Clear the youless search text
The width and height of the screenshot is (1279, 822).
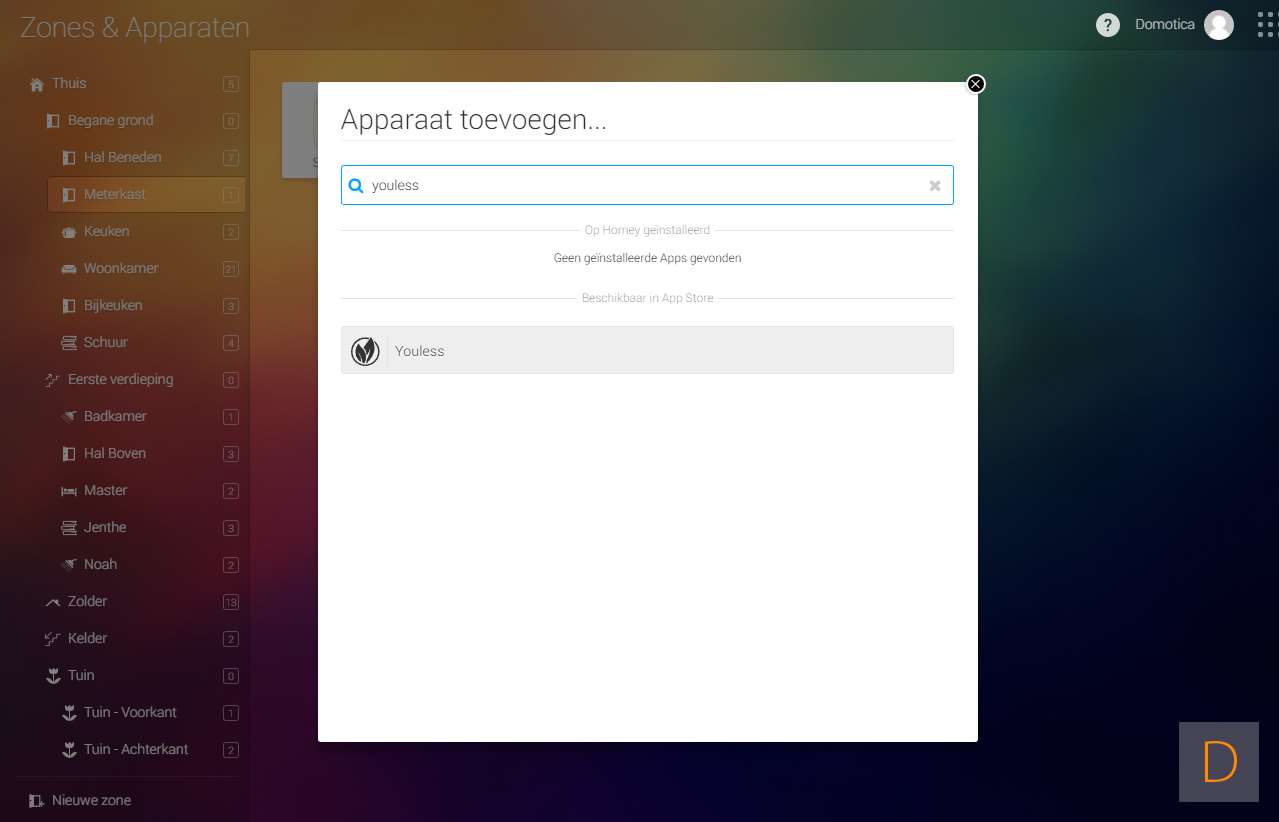935,186
